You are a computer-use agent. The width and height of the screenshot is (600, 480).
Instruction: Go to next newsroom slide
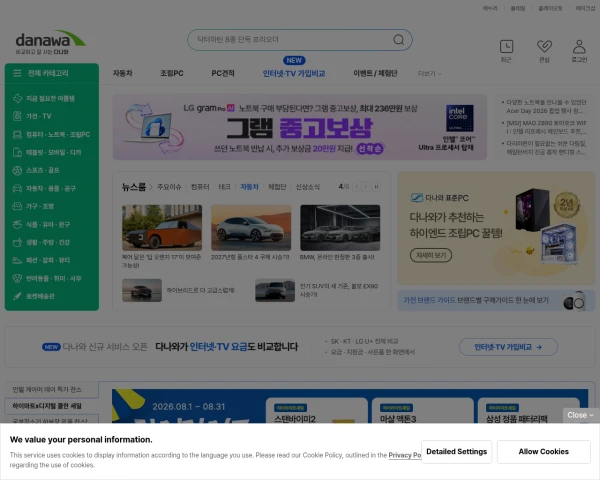coord(366,187)
